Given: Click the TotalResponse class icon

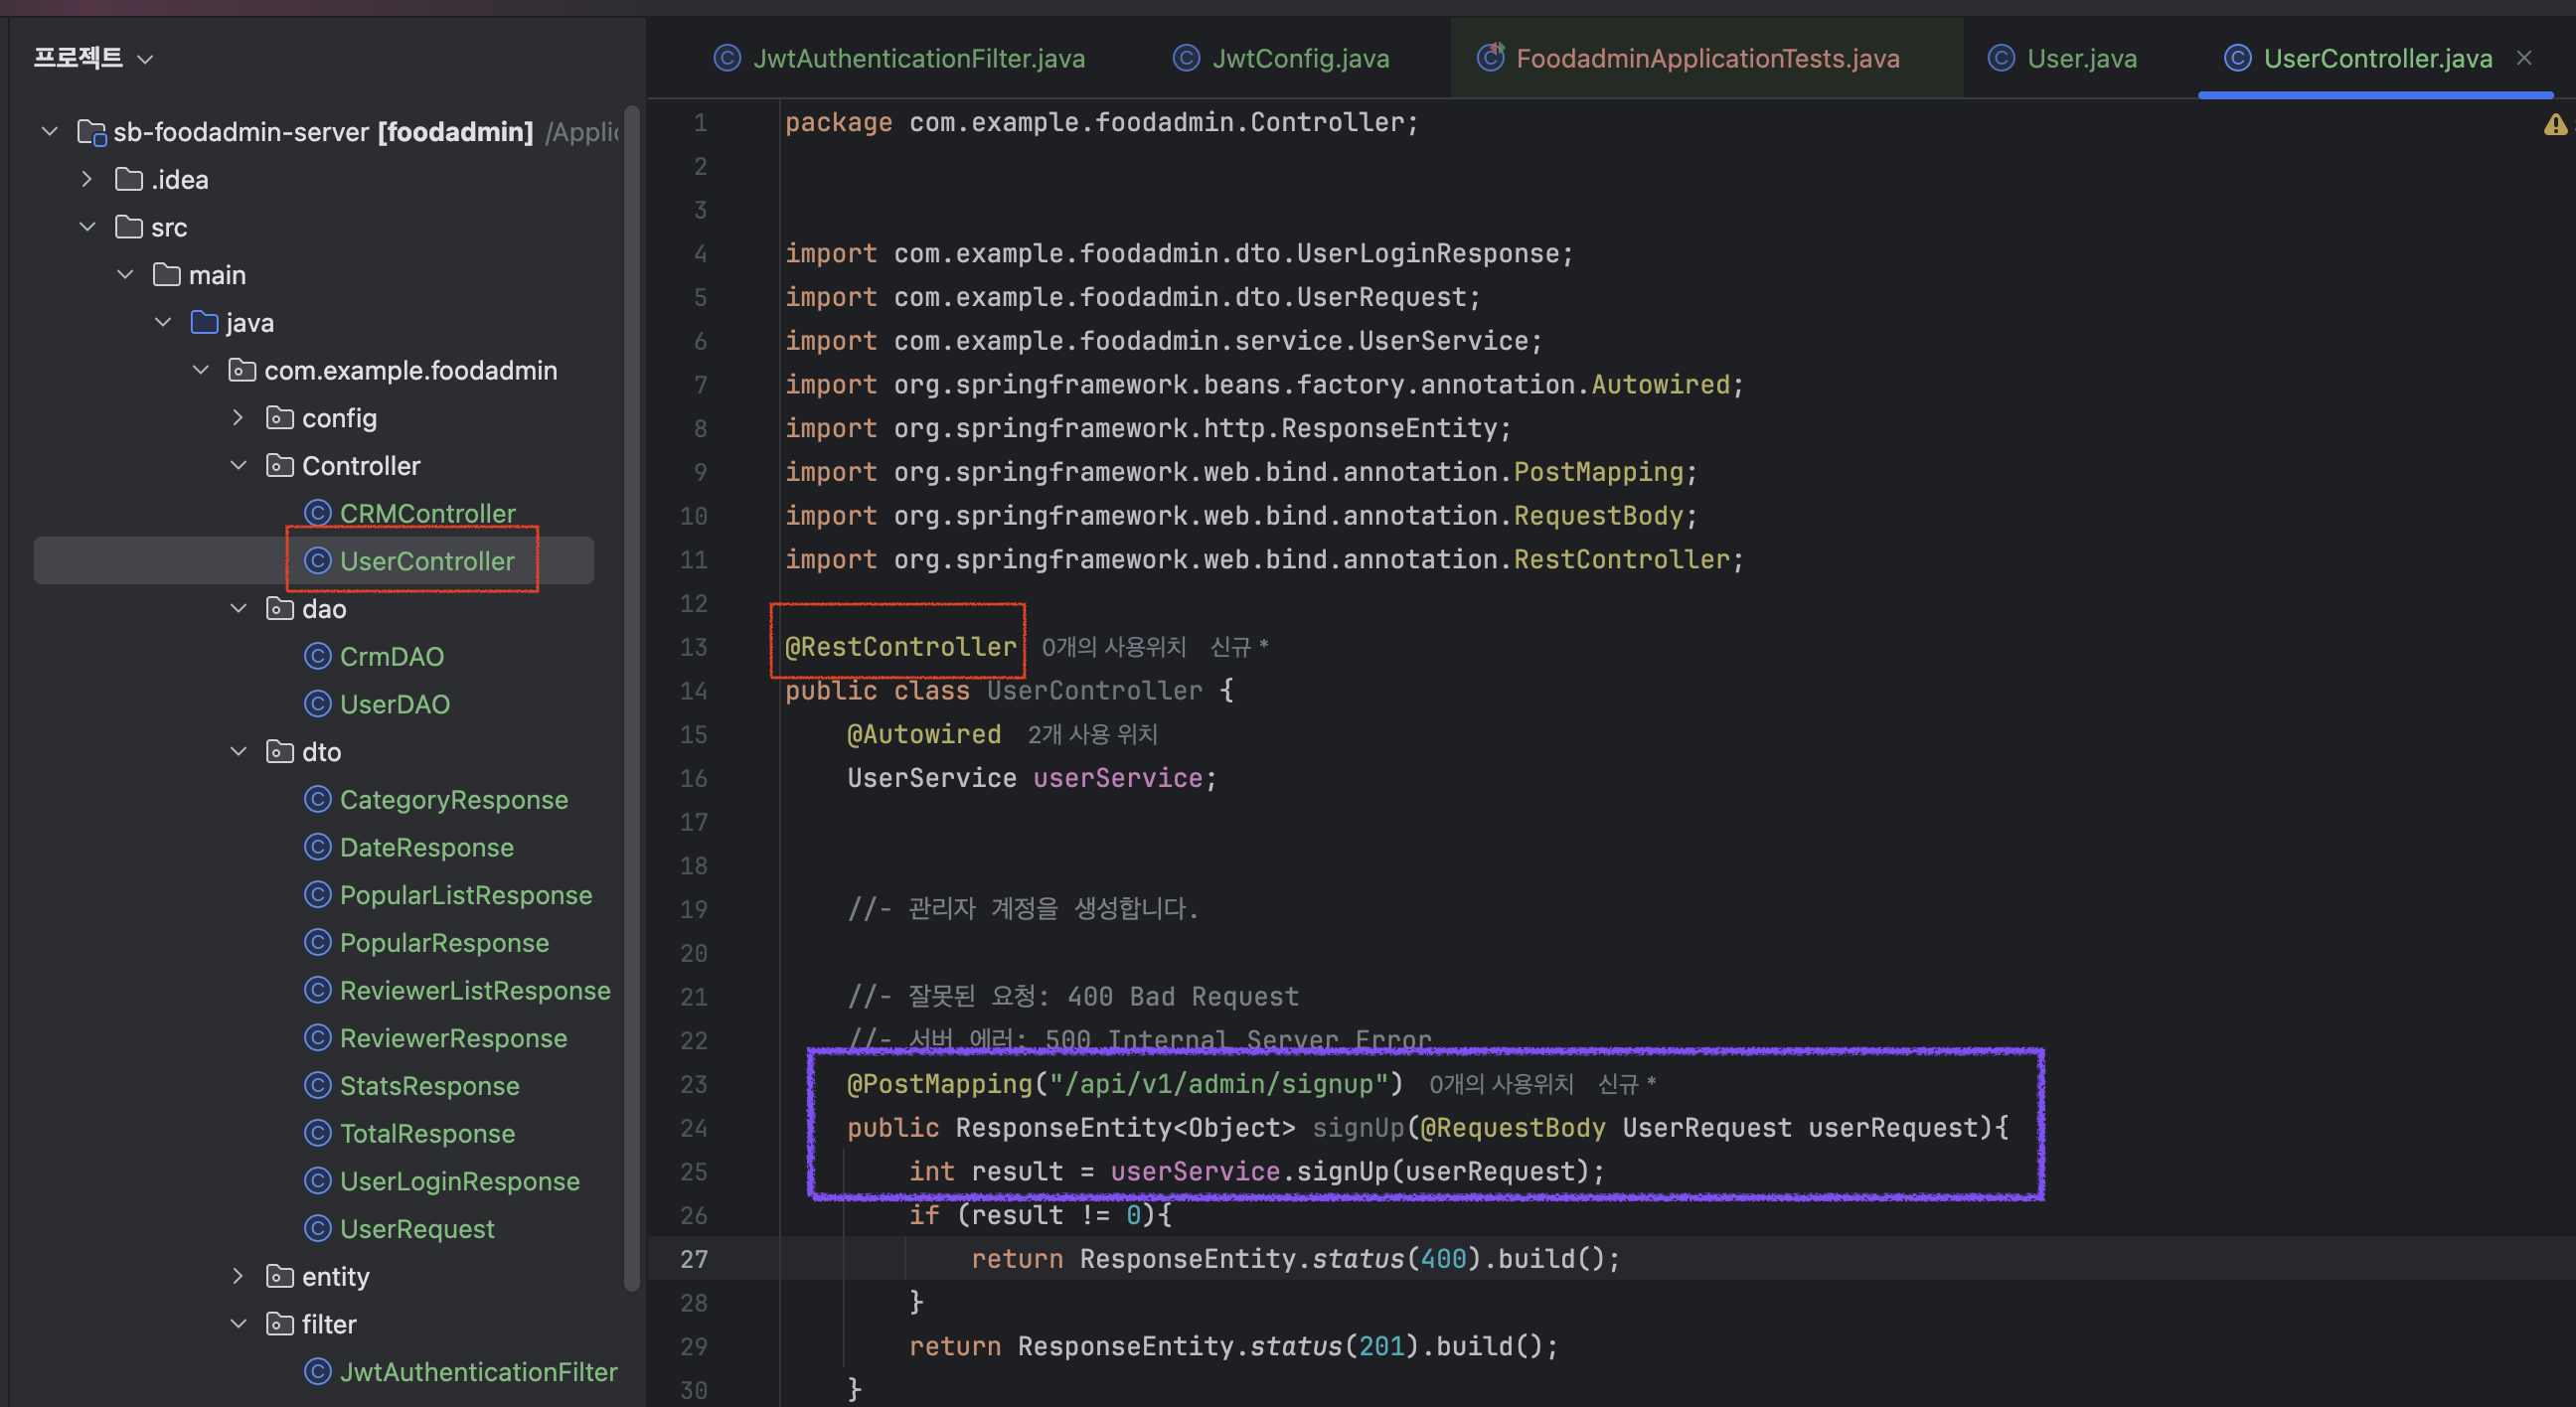Looking at the screenshot, I should [x=317, y=1133].
